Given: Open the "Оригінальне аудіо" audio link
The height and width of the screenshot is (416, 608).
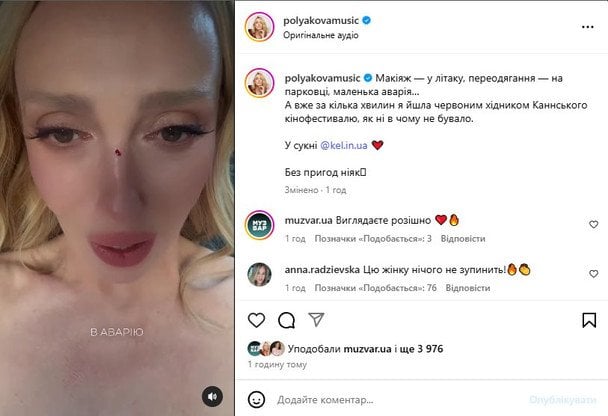Looking at the screenshot, I should 321,35.
